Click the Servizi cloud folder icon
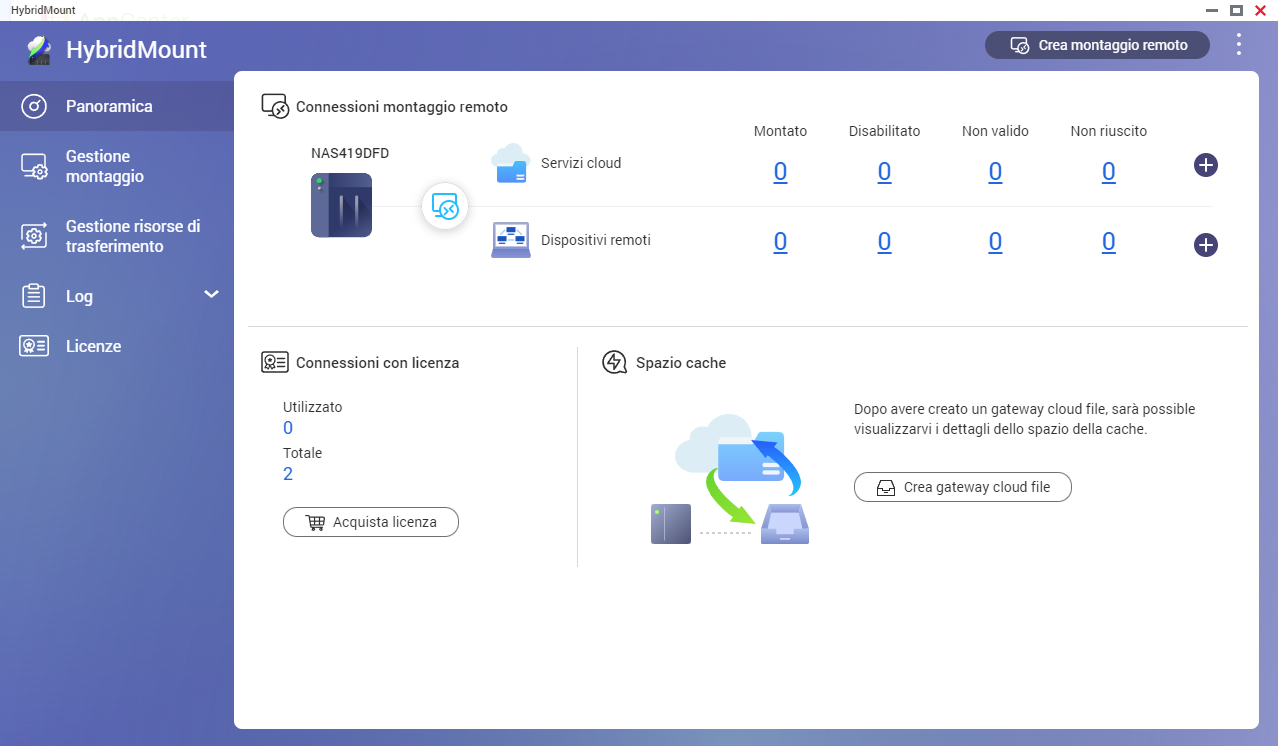This screenshot has height=746, width=1278. (x=510, y=164)
